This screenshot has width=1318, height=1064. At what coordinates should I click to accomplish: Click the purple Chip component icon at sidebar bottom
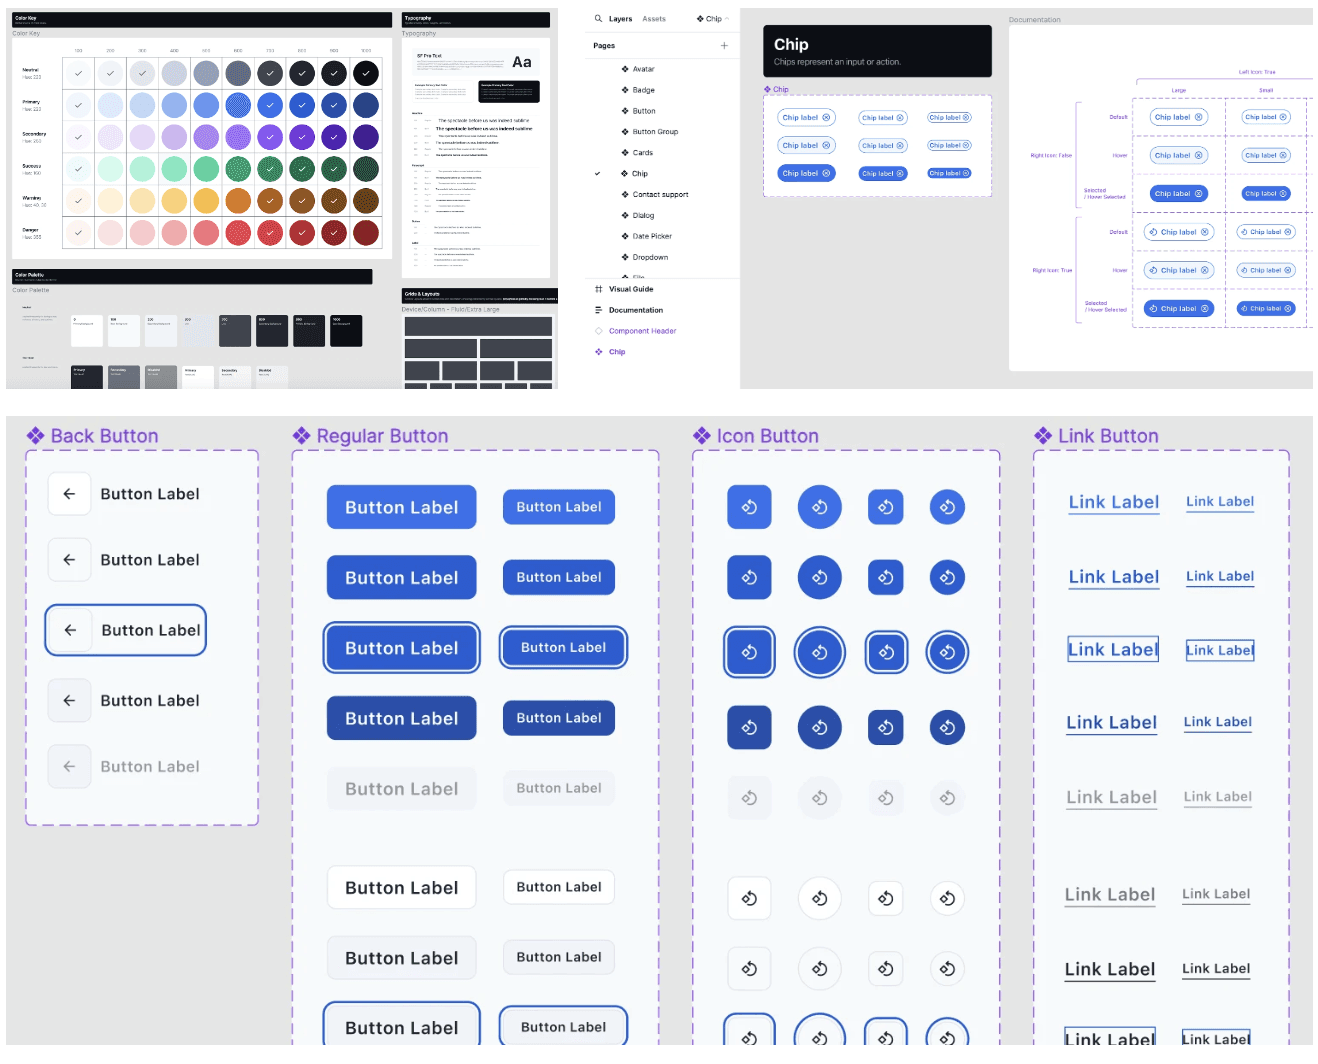click(598, 351)
